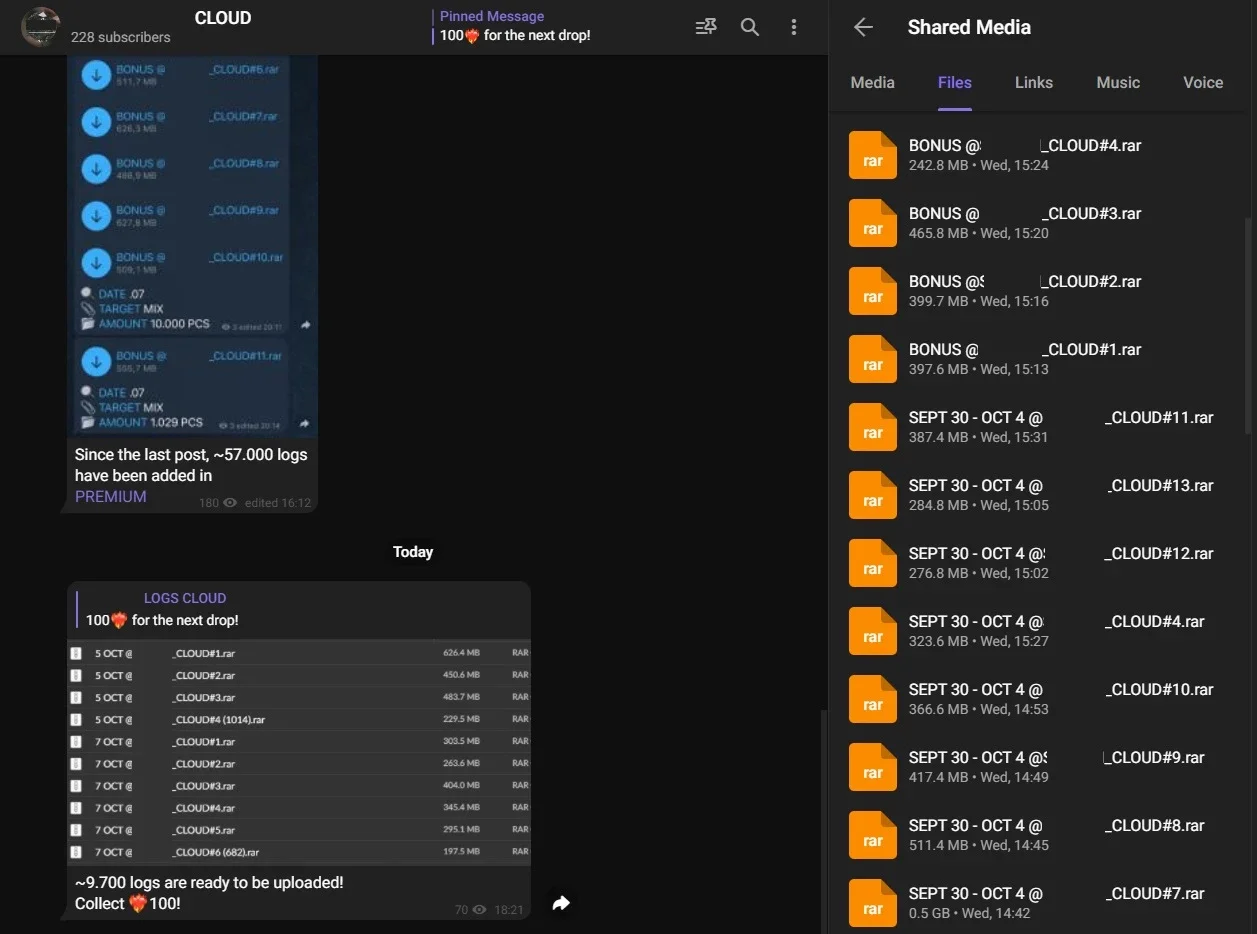Click rar icon of BONUS _CLOUD#1.rar
Image resolution: width=1257 pixels, height=934 pixels.
[x=873, y=359]
